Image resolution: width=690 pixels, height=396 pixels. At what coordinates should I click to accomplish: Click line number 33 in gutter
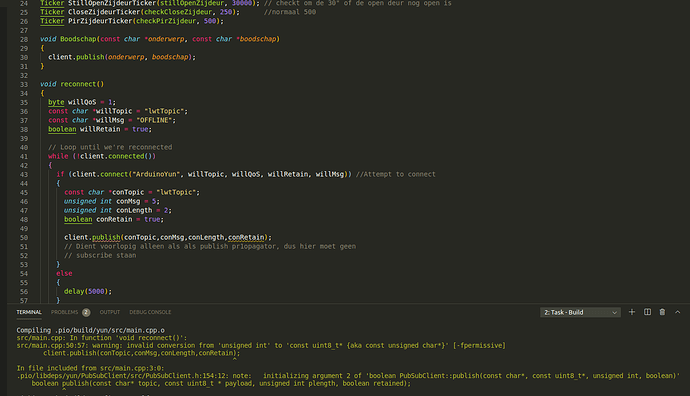coord(24,84)
